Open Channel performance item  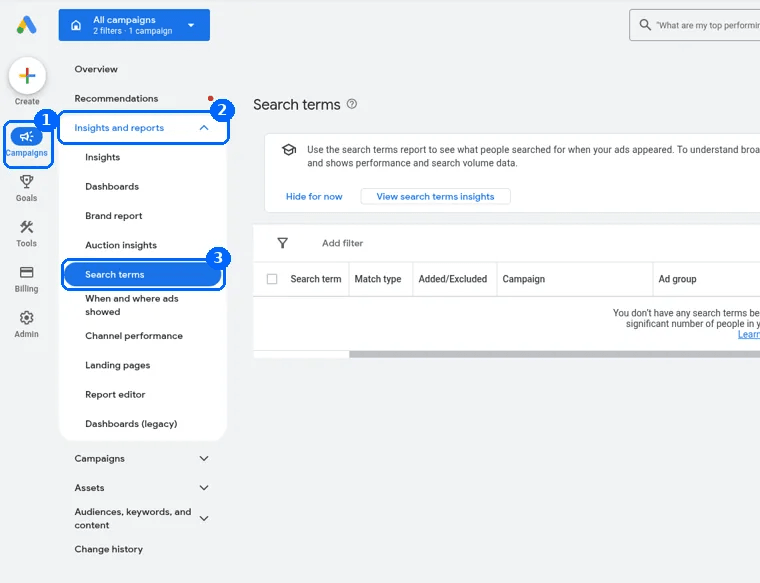[x=134, y=336]
